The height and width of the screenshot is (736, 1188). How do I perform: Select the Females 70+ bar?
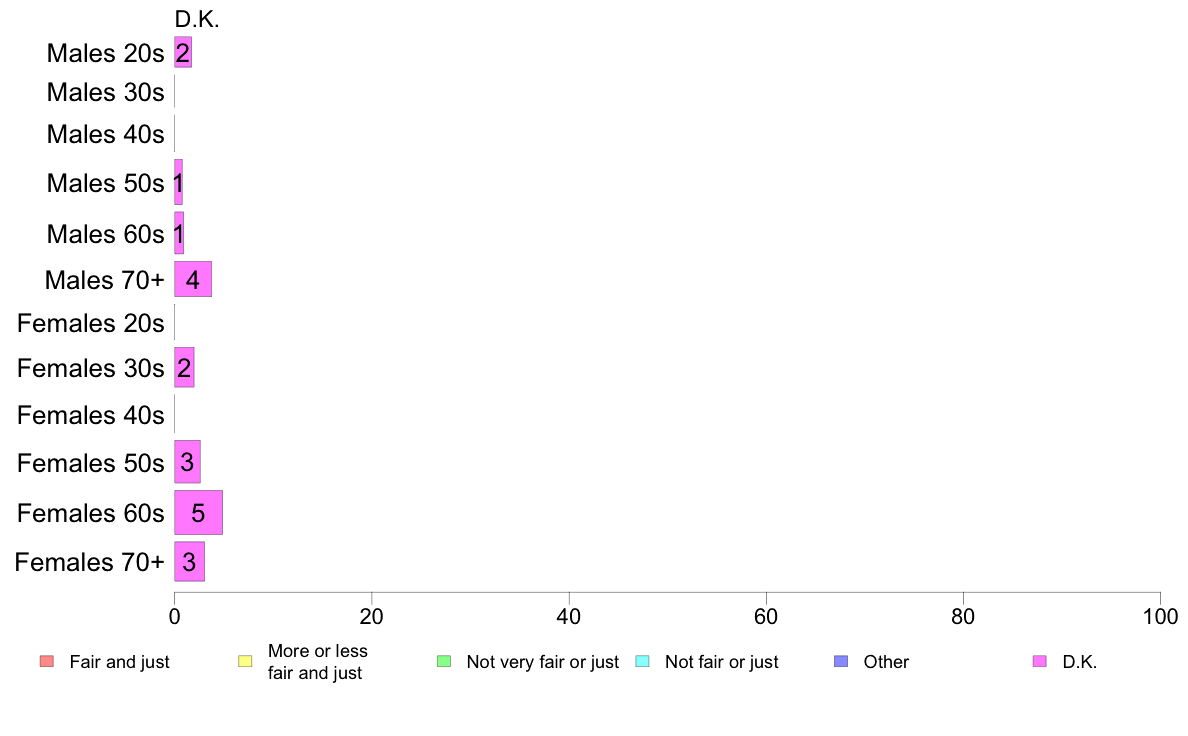click(189, 562)
